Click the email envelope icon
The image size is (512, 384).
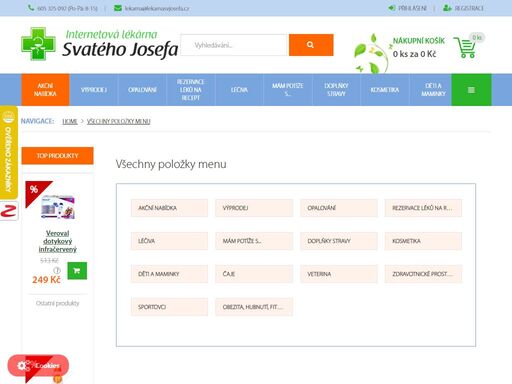[118, 8]
